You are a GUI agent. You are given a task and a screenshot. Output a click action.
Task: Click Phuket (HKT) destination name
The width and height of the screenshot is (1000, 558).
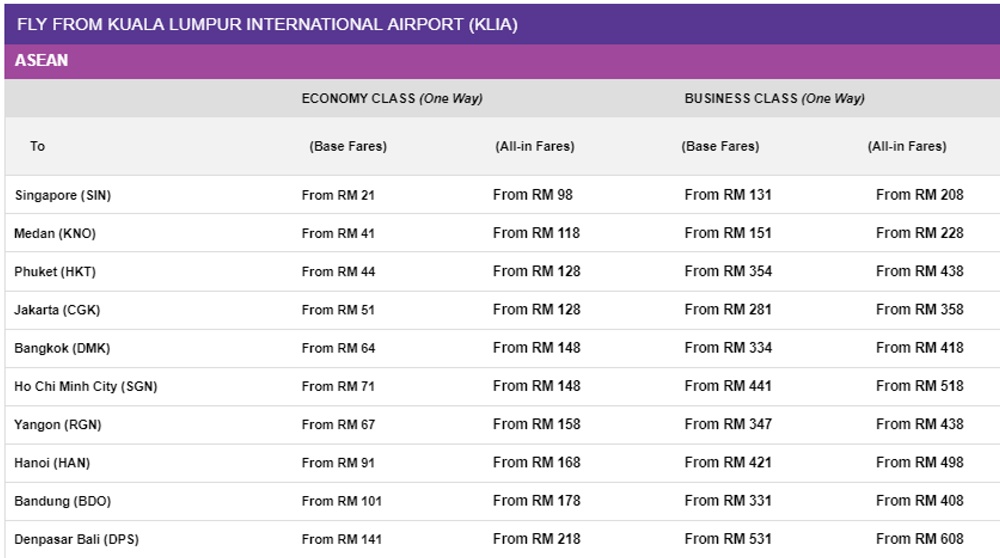pyautogui.click(x=55, y=272)
